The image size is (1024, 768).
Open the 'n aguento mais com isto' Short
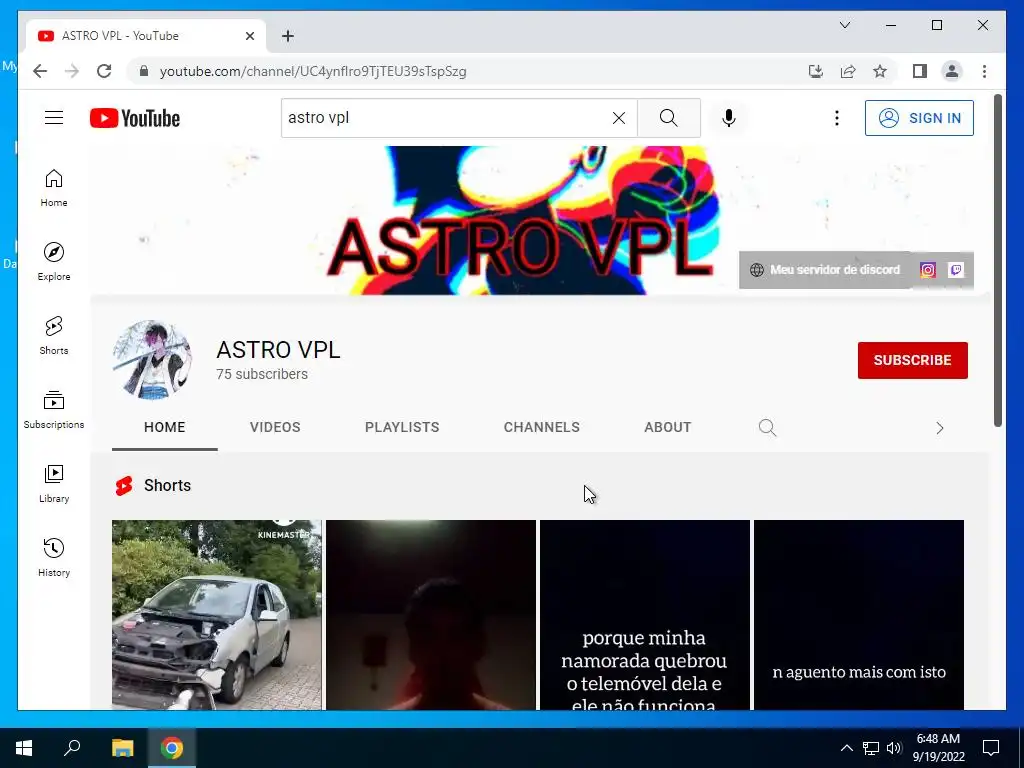859,615
